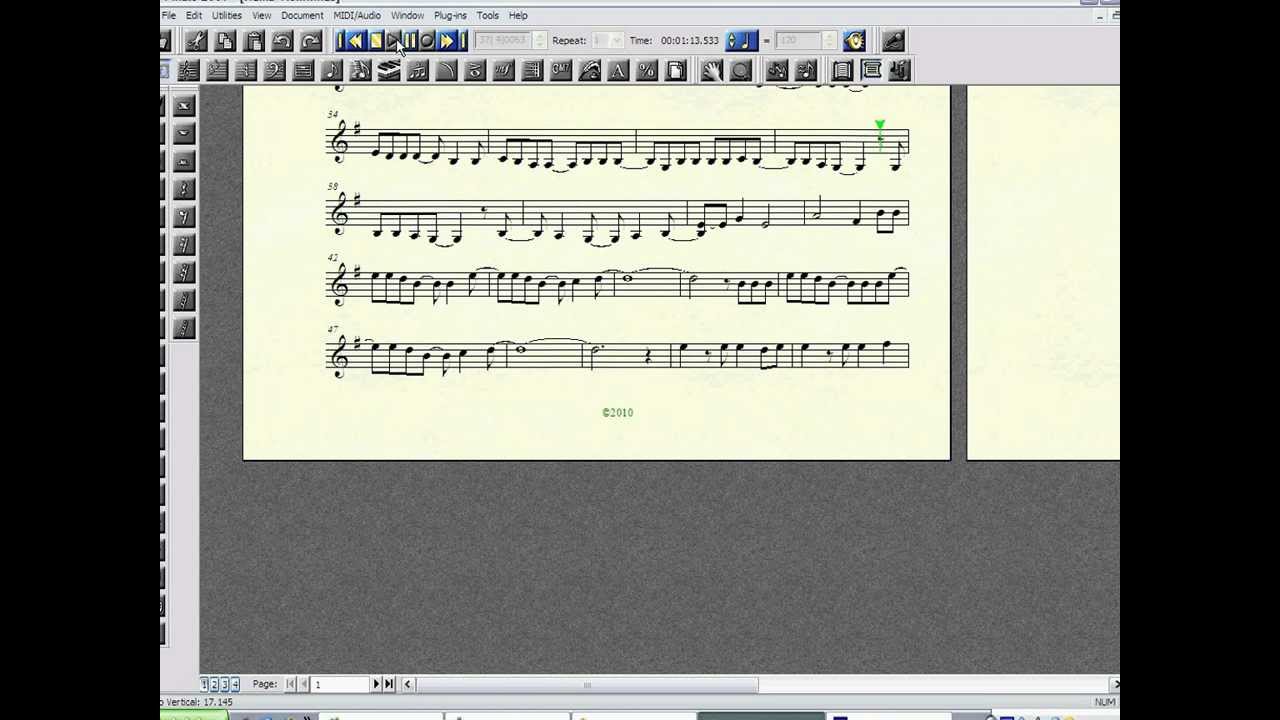
Task: Select the Speedy Entry tool
Action: [x=360, y=70]
